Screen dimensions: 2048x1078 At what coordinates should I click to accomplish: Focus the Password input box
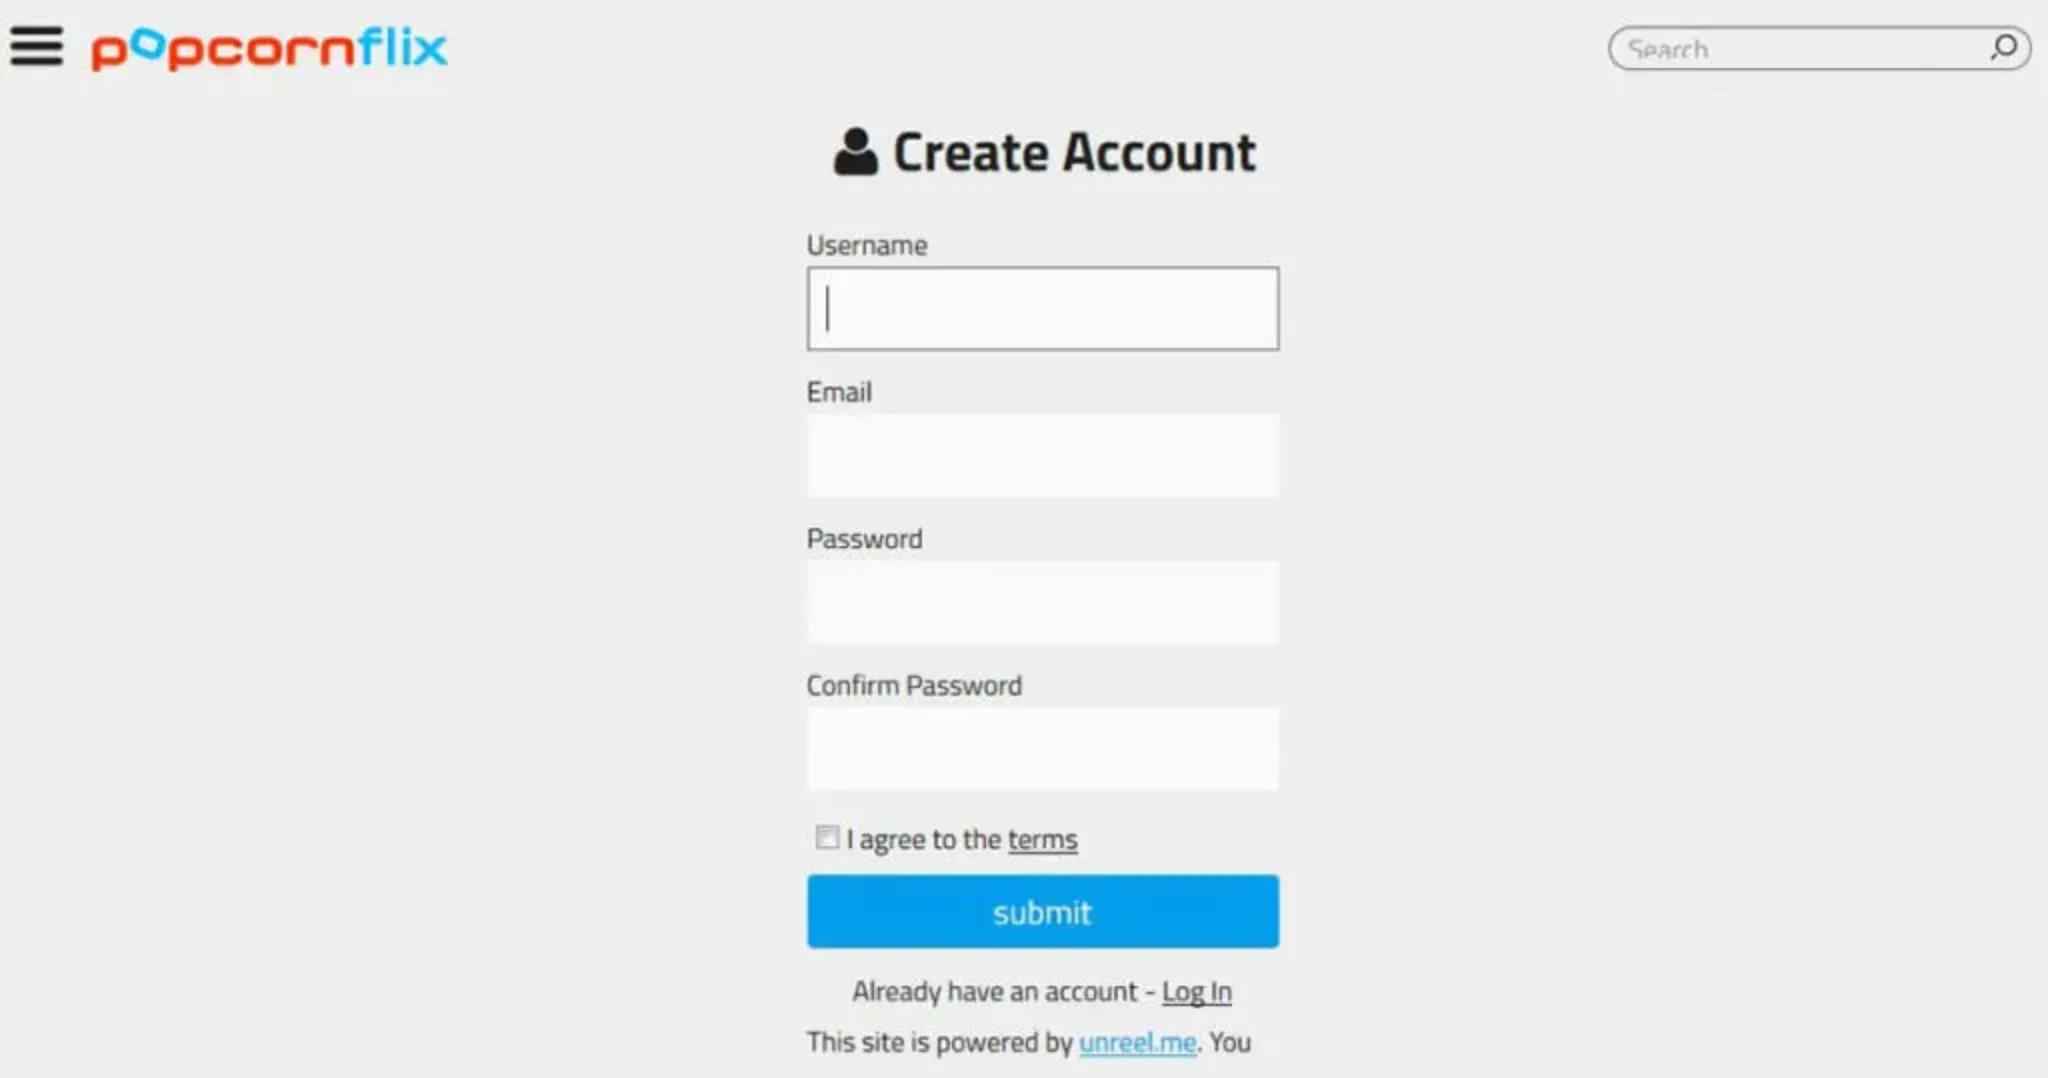pyautogui.click(x=1042, y=602)
